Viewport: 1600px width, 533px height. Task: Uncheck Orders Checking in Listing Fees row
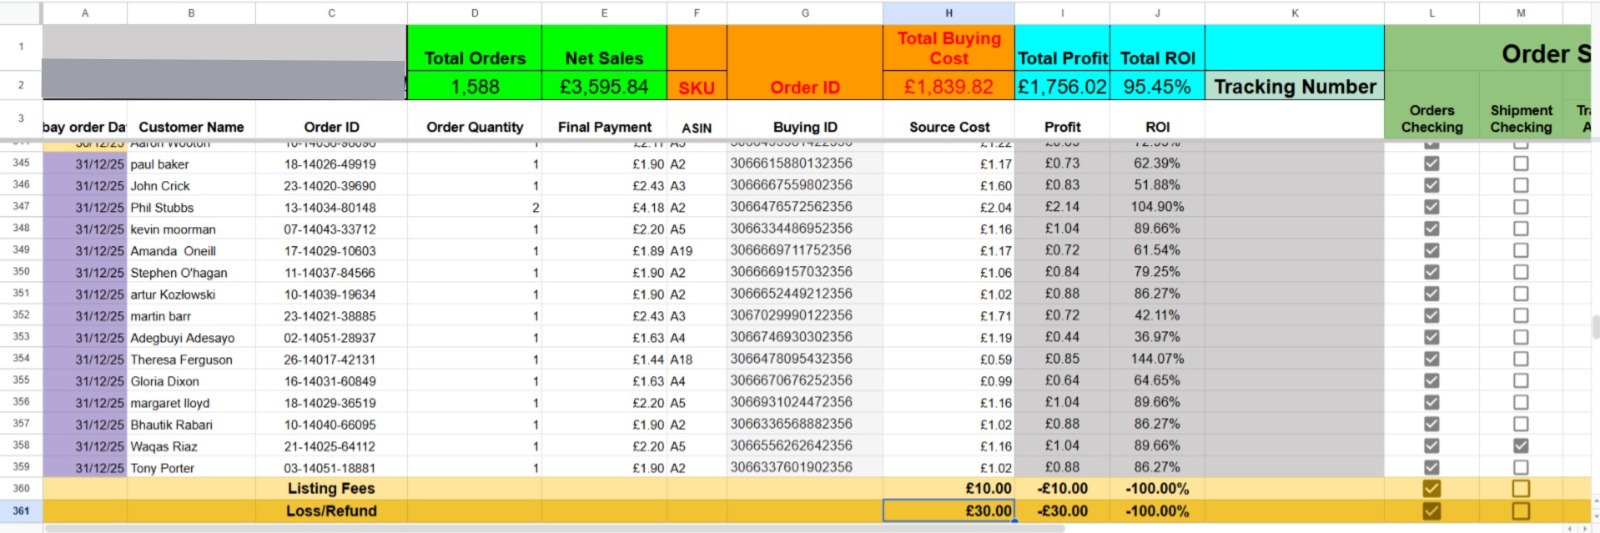tap(1431, 489)
